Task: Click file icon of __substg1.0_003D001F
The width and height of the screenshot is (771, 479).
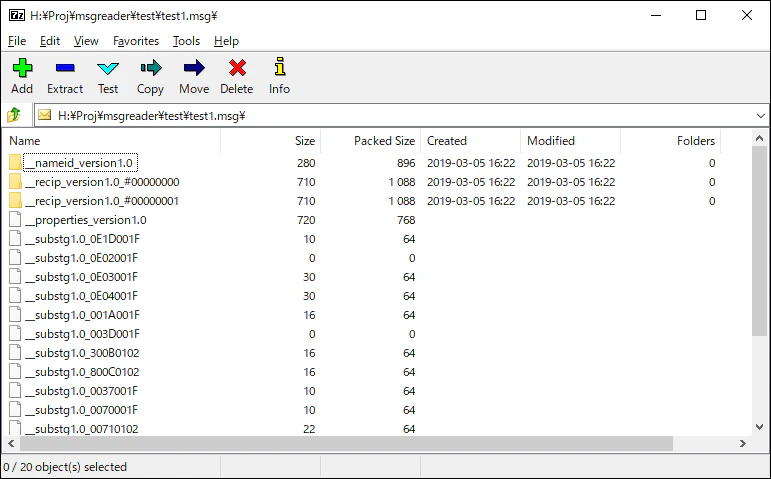Action: click(x=15, y=334)
